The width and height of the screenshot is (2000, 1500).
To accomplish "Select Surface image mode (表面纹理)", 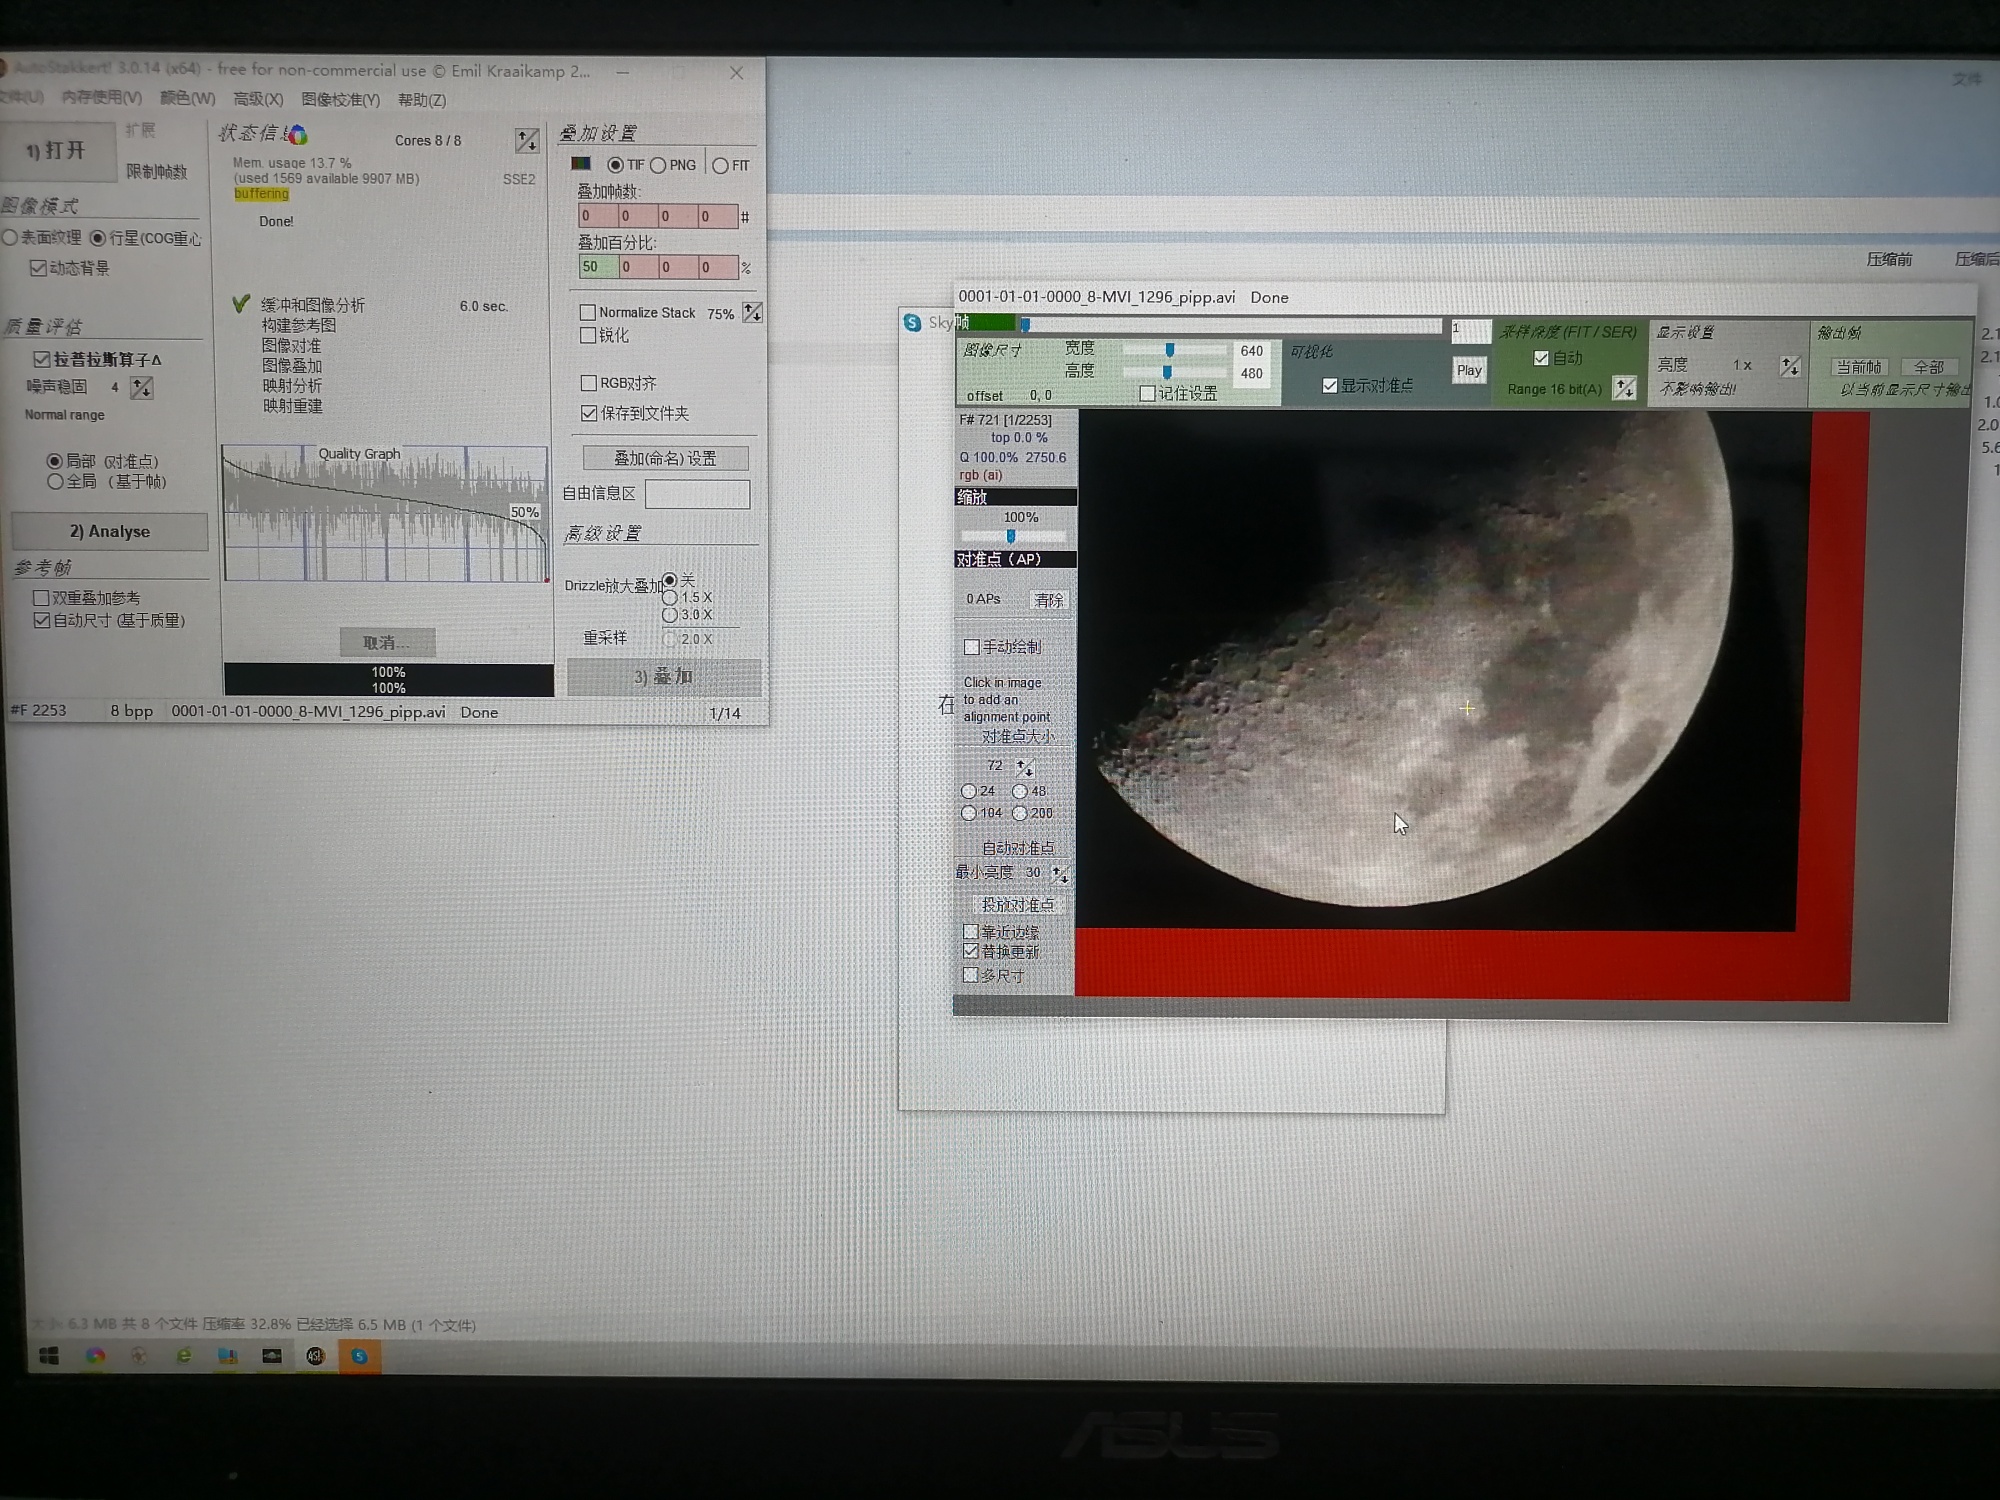I will 10,237.
